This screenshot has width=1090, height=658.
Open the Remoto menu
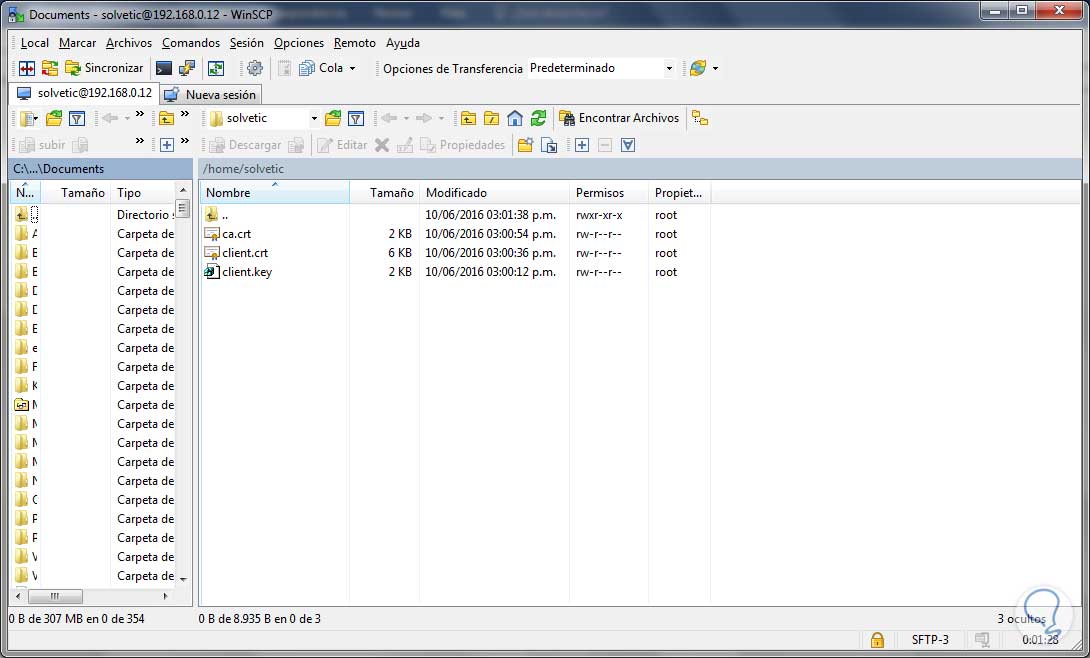[x=355, y=43]
